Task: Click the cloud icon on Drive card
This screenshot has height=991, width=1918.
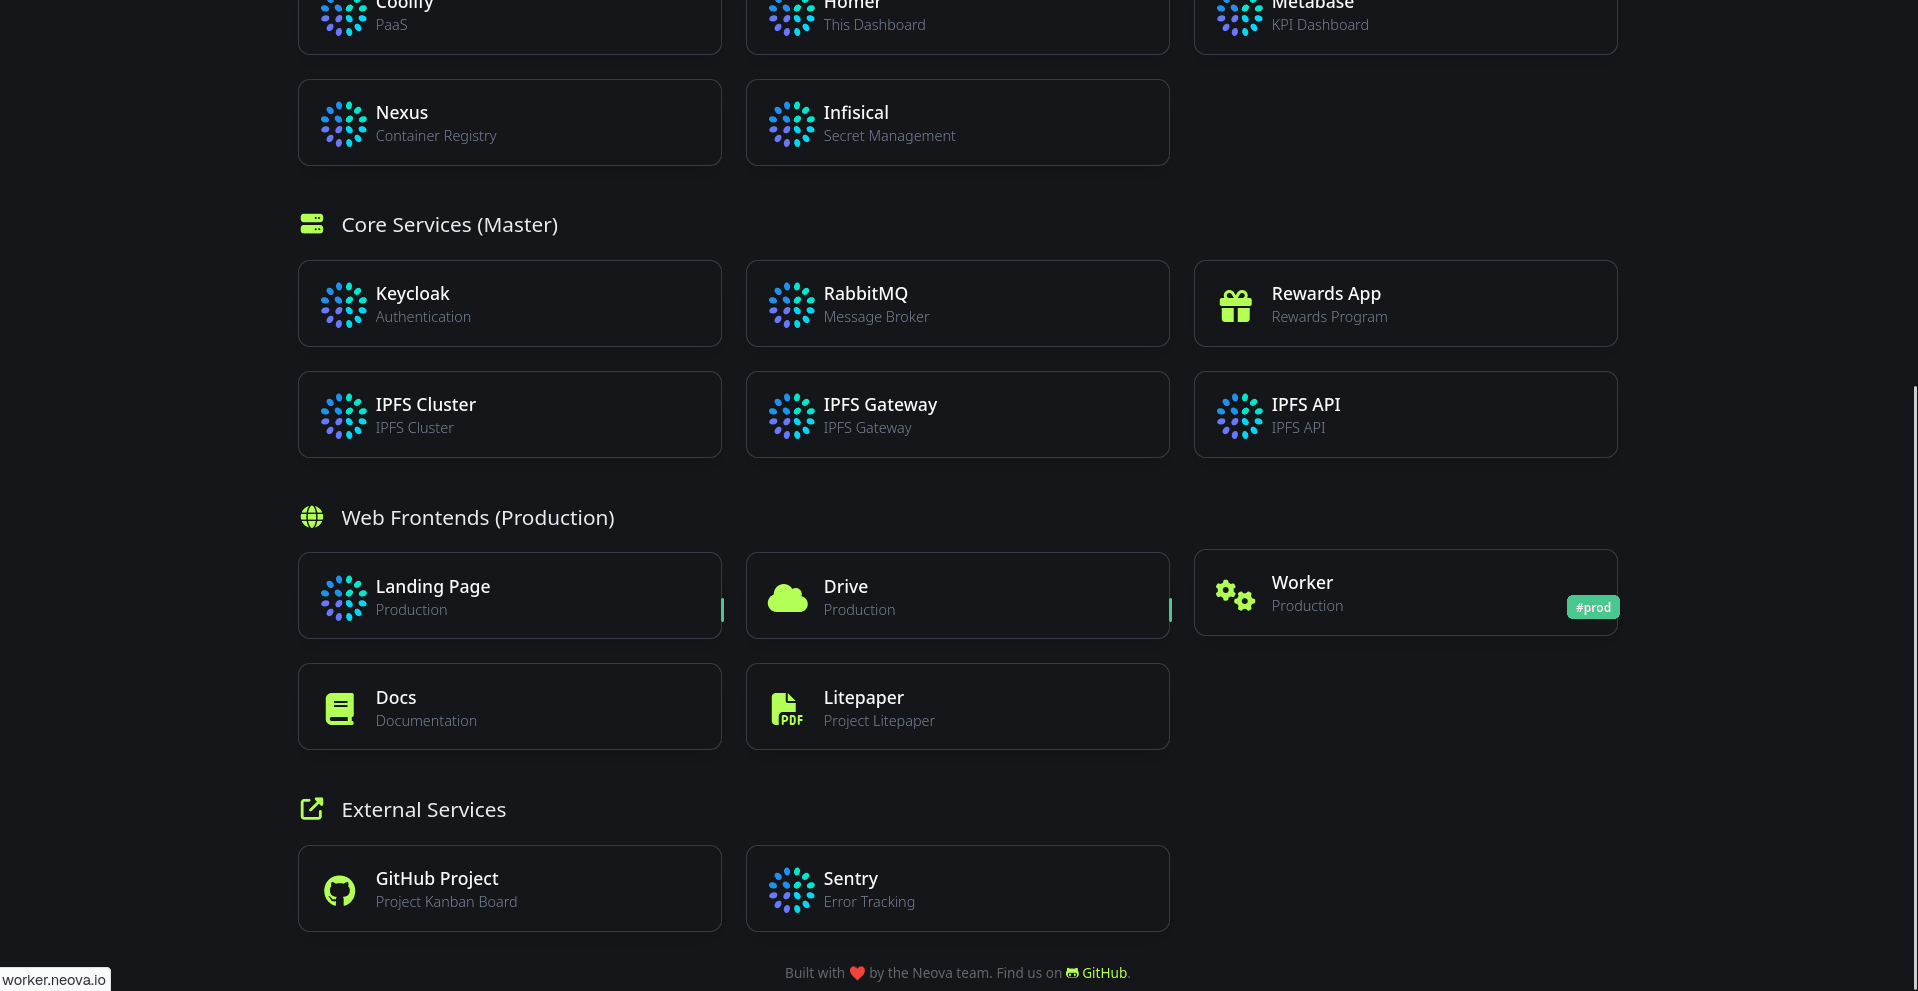Action: click(787, 598)
